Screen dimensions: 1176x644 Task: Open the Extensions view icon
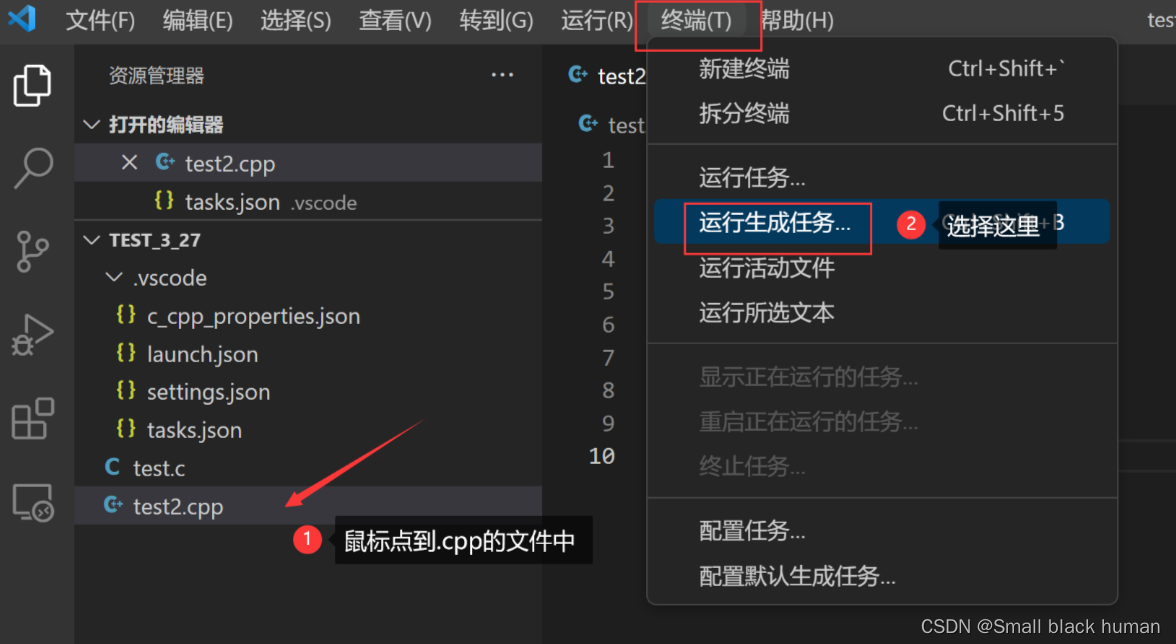coord(32,418)
